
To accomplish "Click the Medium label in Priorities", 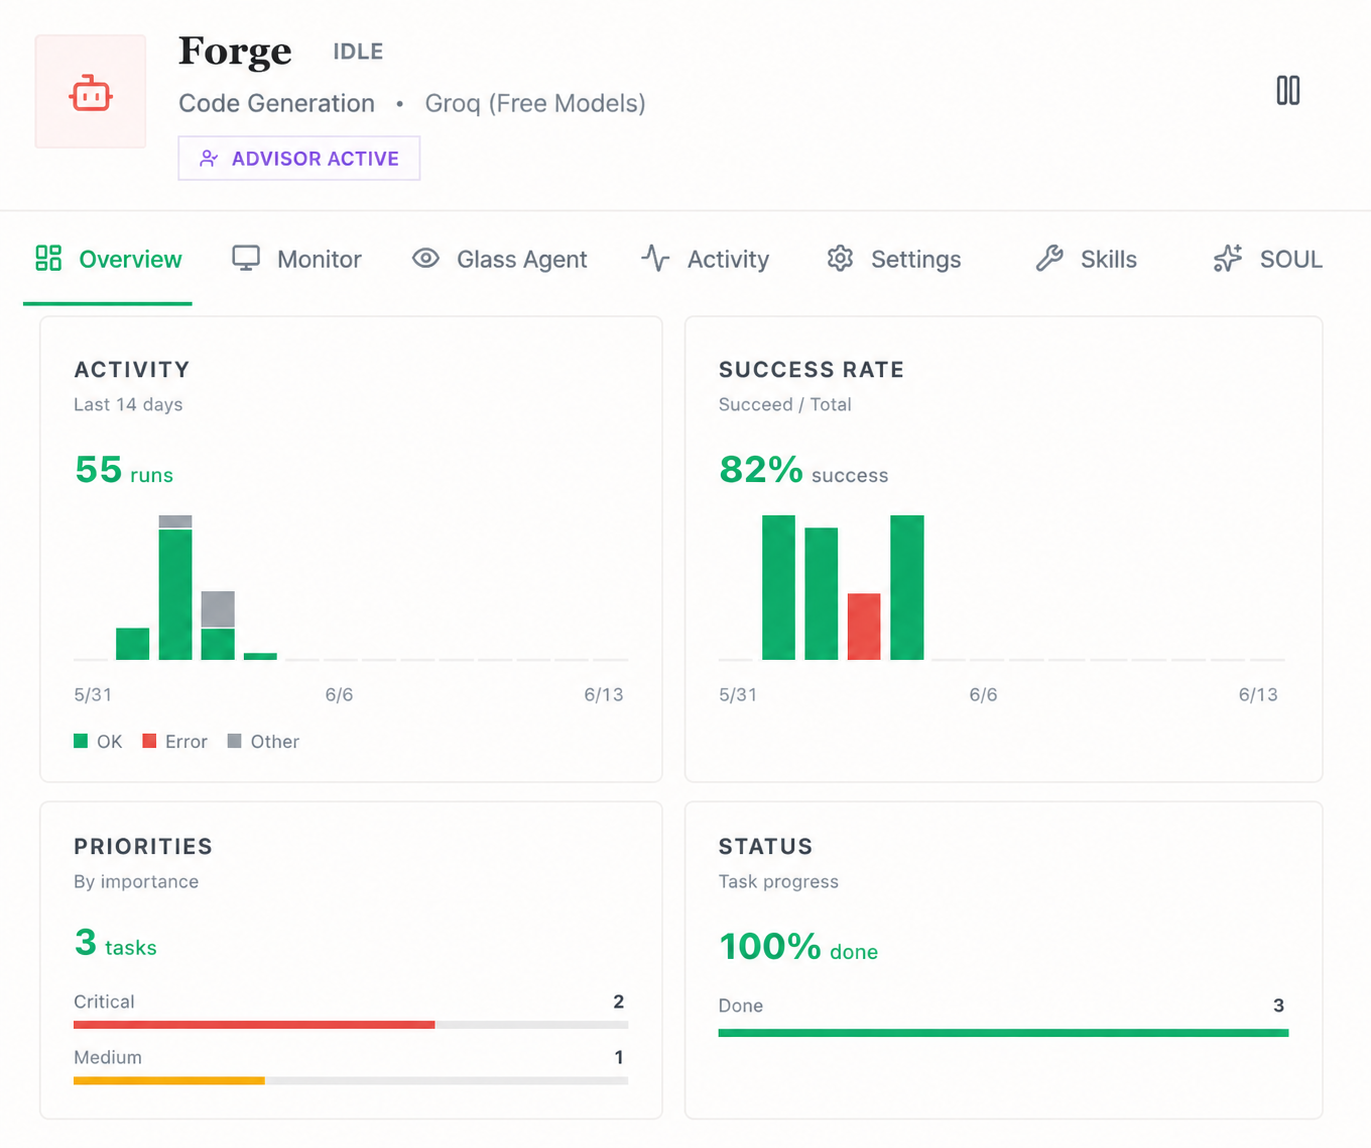I will pyautogui.click(x=108, y=1057).
